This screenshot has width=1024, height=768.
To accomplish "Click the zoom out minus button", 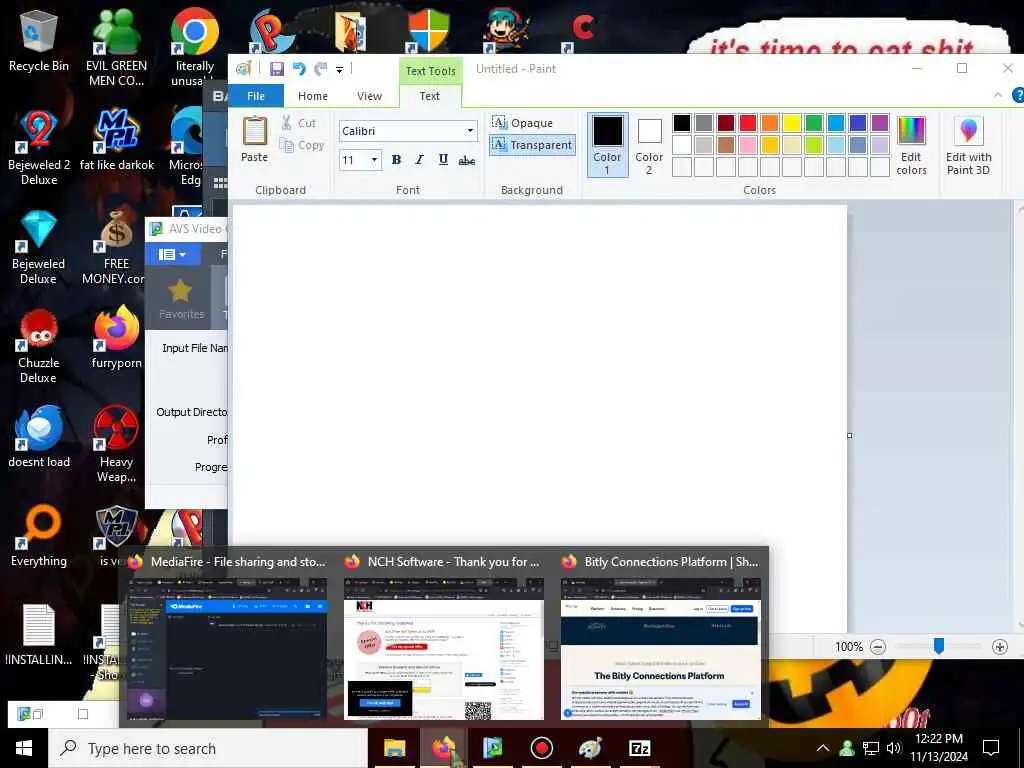I will click(x=878, y=647).
